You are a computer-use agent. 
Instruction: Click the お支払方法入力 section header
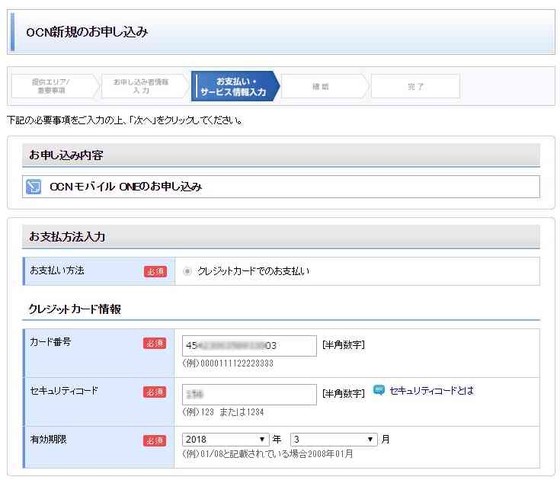[x=281, y=236]
